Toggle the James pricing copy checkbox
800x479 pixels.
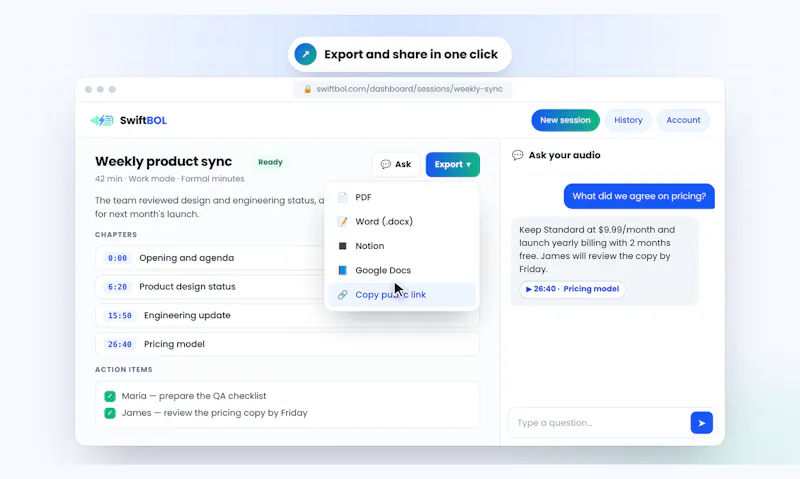110,413
